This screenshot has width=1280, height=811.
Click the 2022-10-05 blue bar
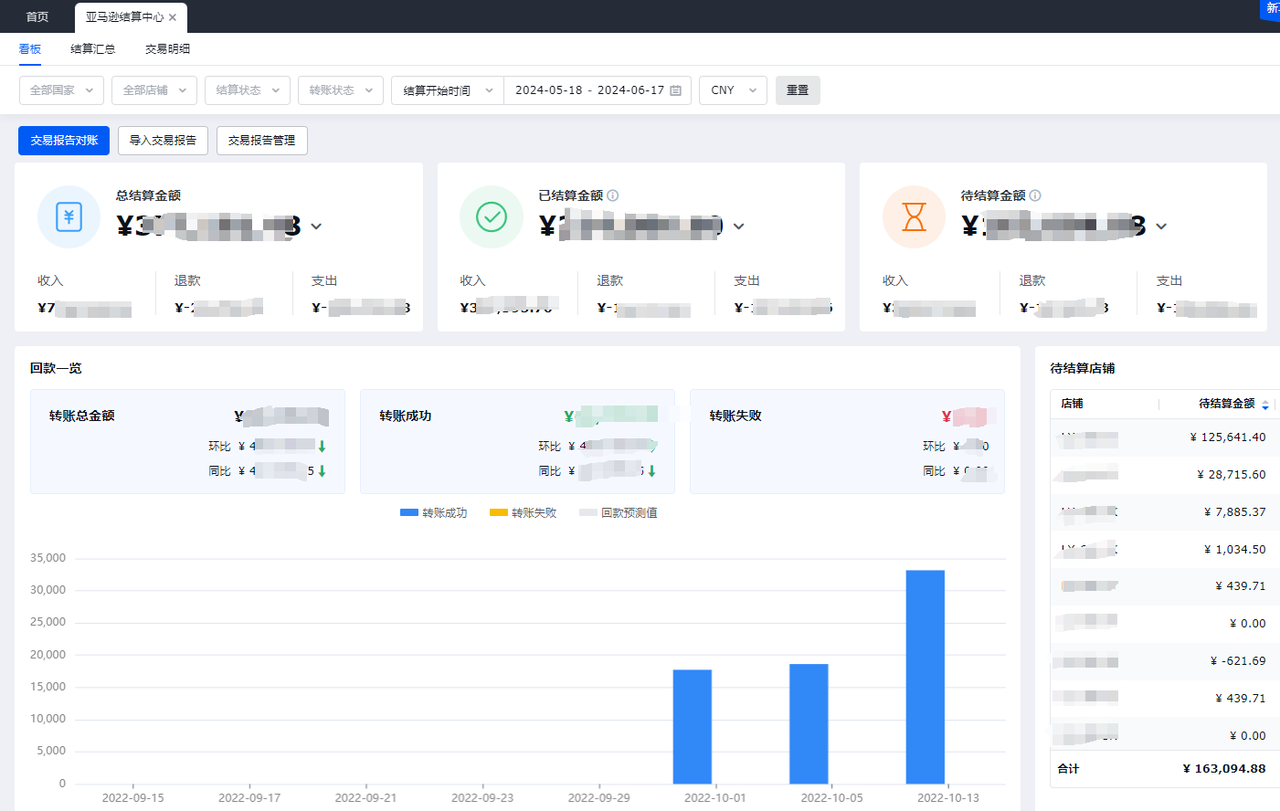809,724
